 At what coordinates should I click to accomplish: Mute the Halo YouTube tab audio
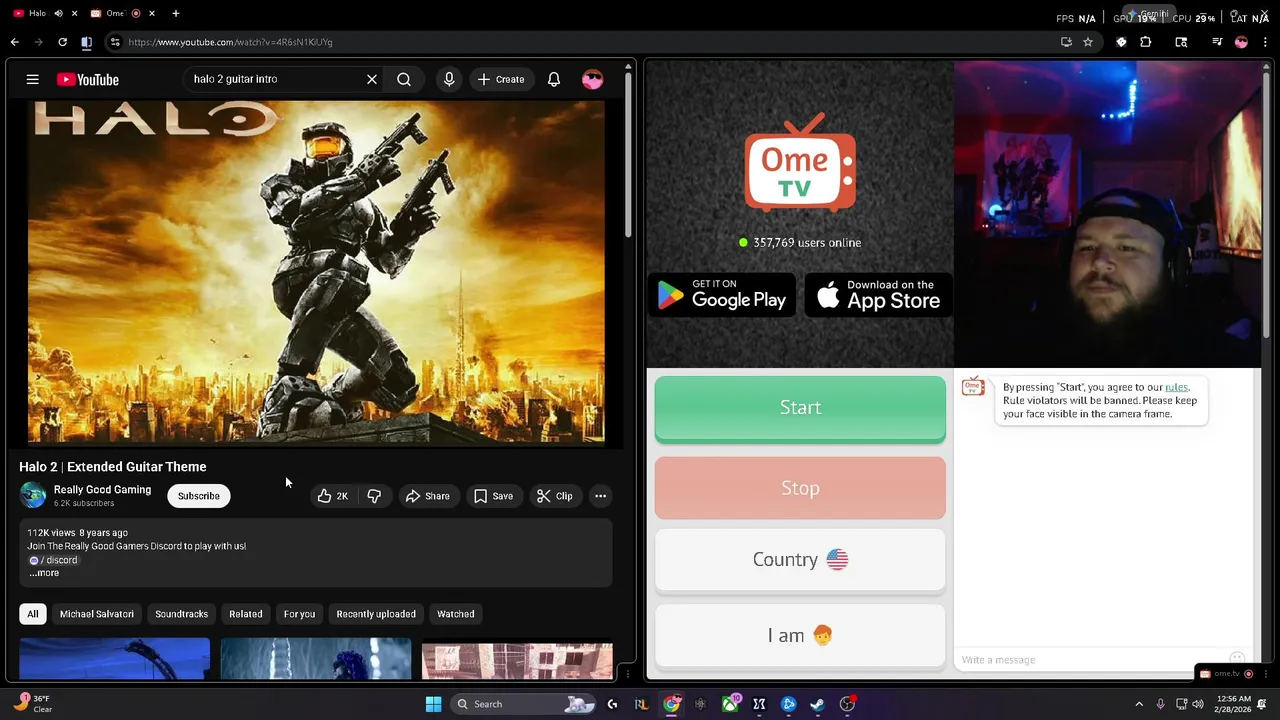coord(58,13)
